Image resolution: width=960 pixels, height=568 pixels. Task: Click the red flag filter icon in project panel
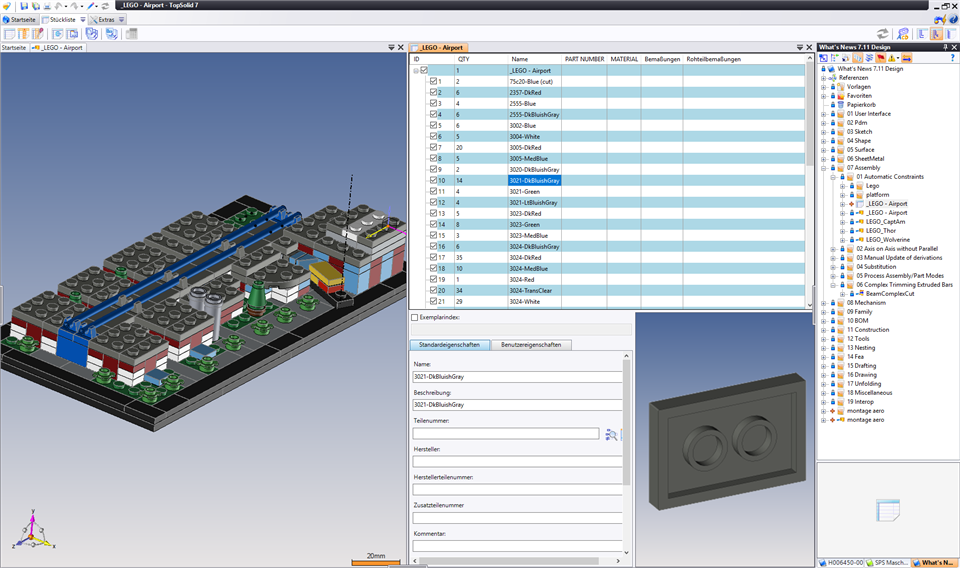tap(880, 58)
